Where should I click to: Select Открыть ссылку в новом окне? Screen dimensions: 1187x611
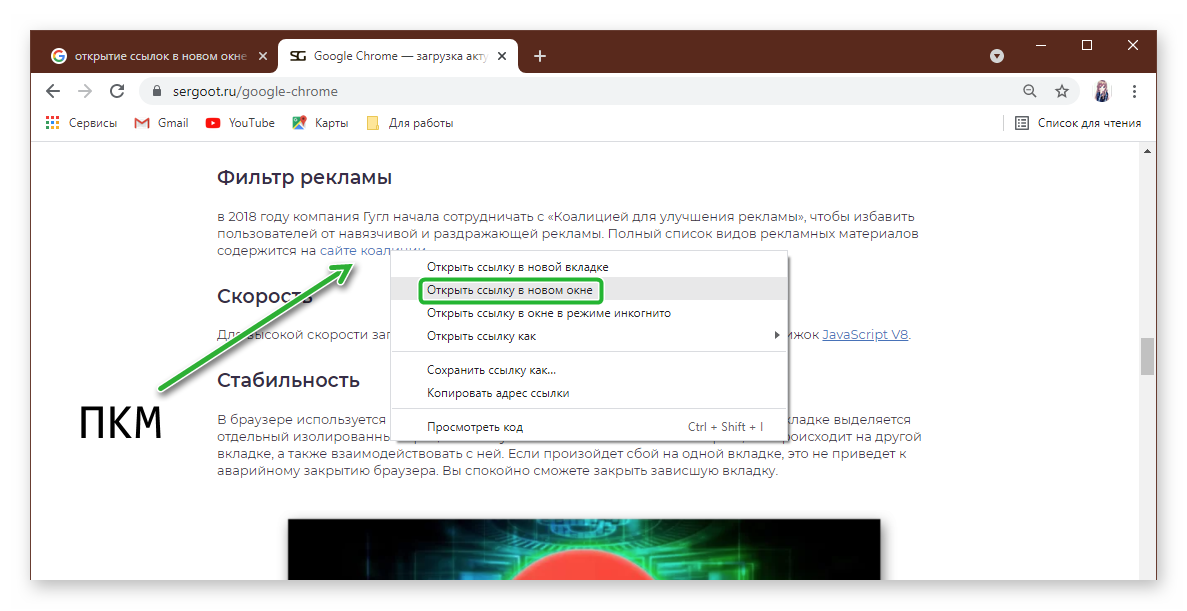point(510,291)
